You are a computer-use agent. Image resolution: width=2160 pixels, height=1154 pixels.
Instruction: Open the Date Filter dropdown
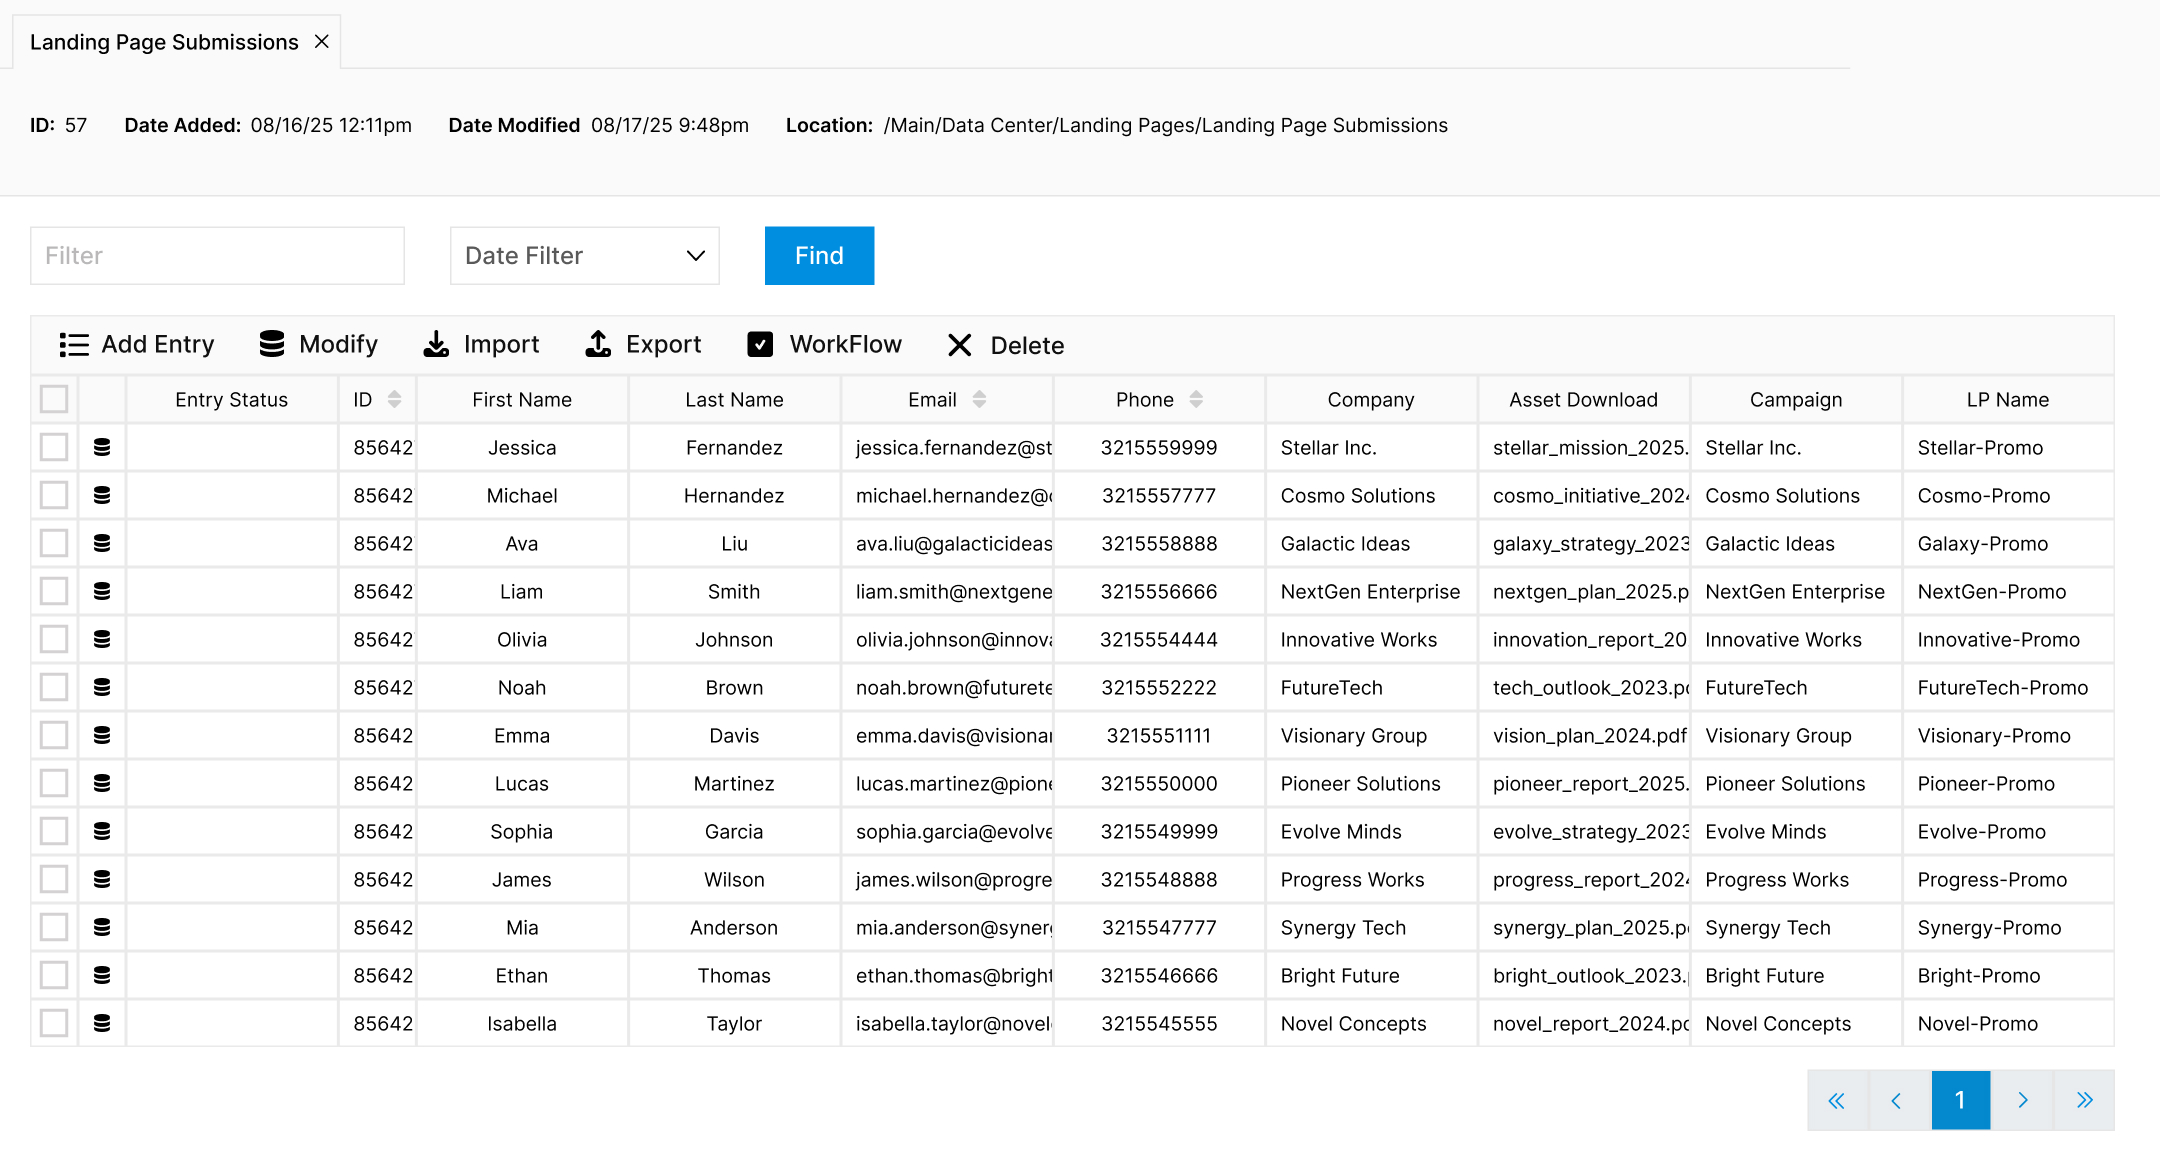(585, 256)
